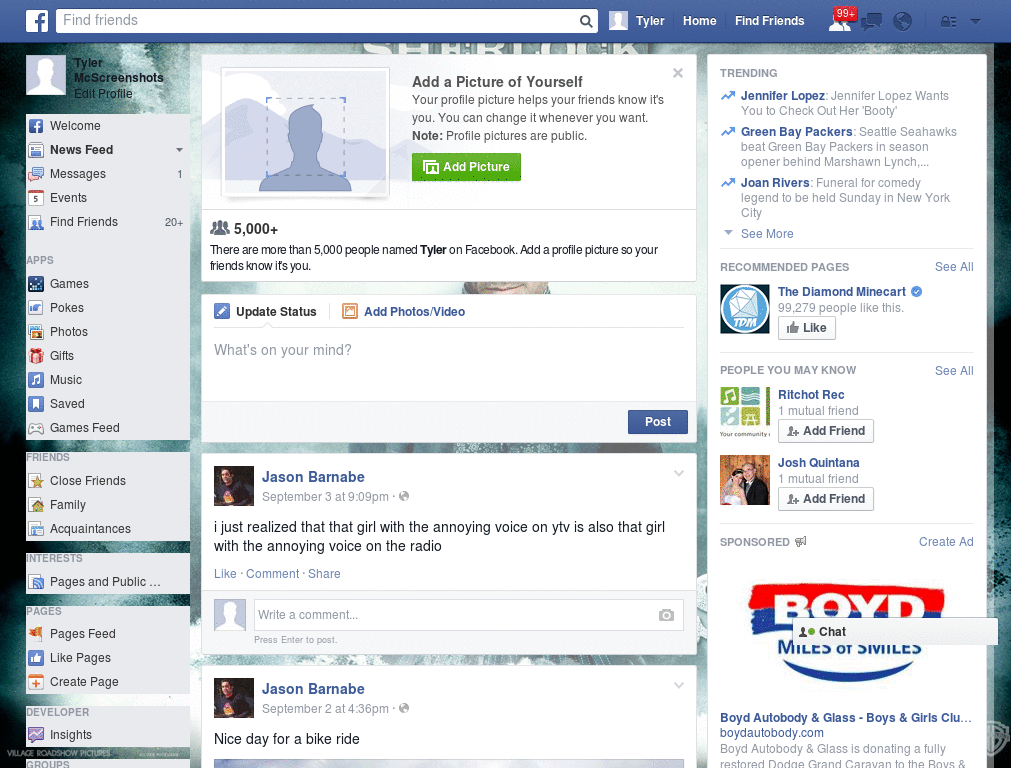Open Tyler profile in top bar
This screenshot has width=1024, height=768.
pos(637,21)
